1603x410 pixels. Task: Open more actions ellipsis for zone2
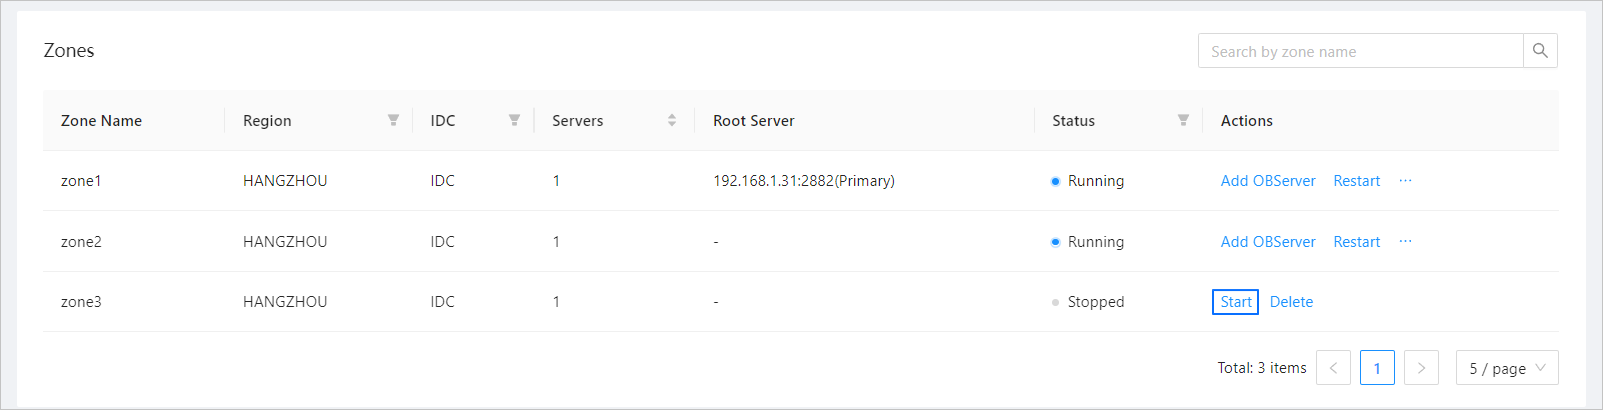(1405, 242)
